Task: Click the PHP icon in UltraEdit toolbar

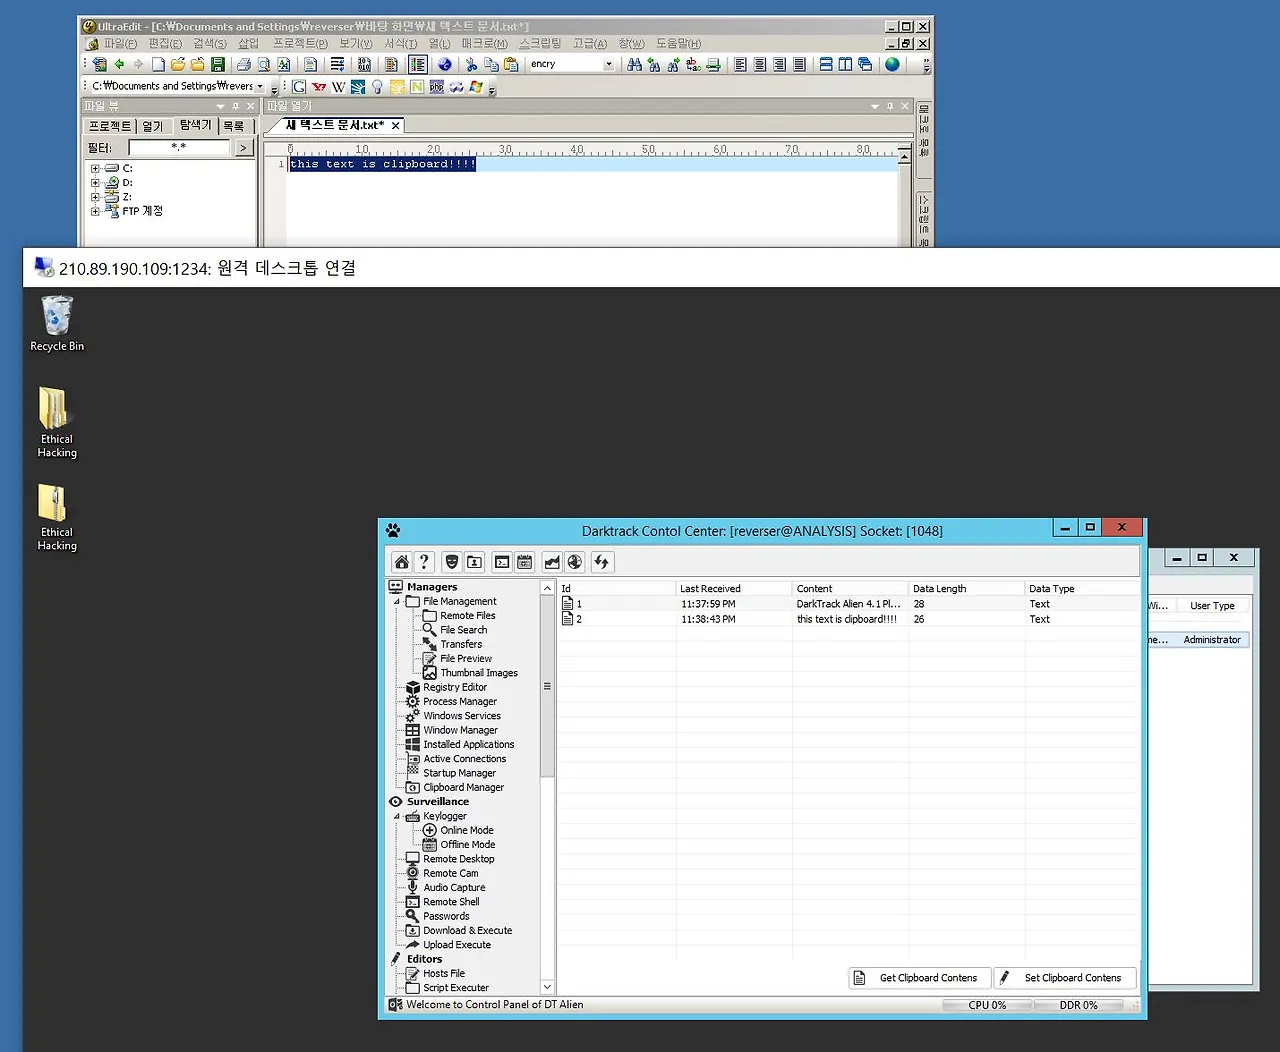Action: [x=436, y=87]
